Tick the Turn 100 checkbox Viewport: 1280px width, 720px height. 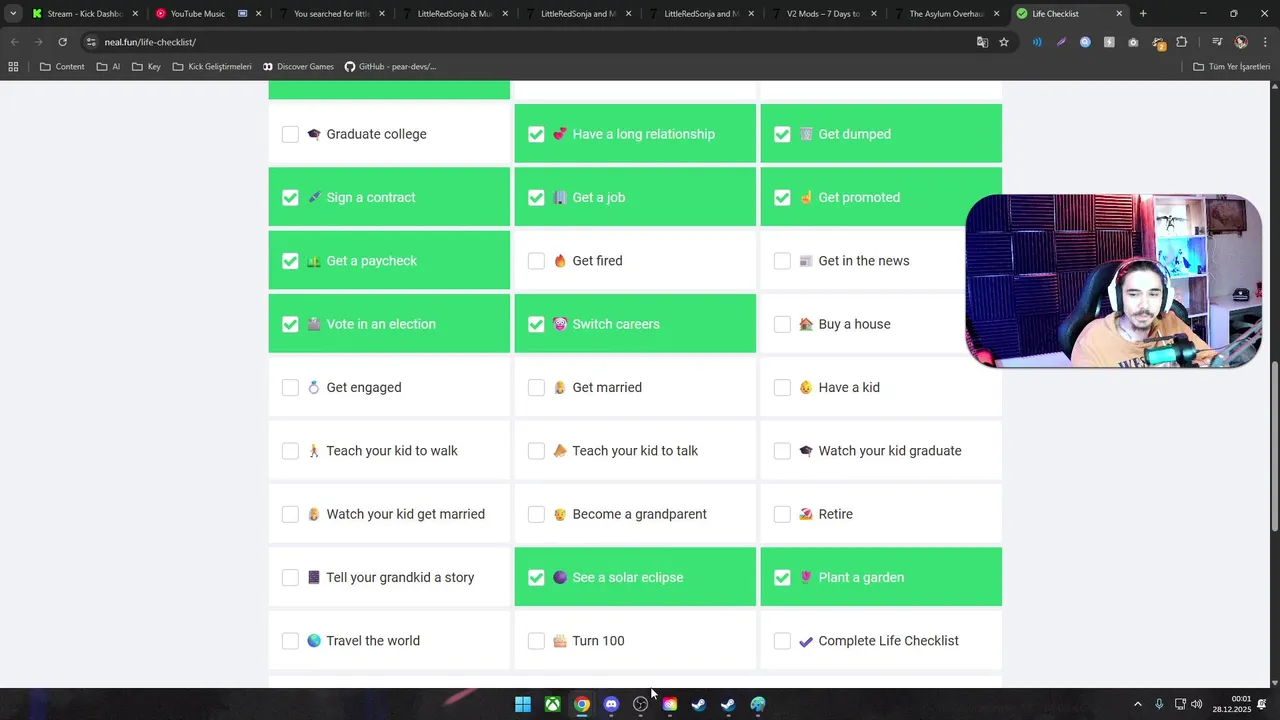pos(536,641)
